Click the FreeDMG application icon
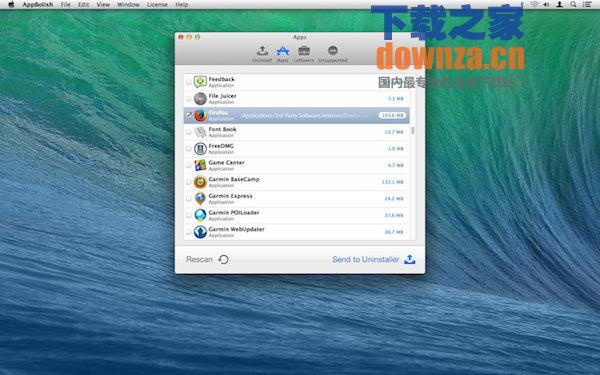 [x=200, y=148]
